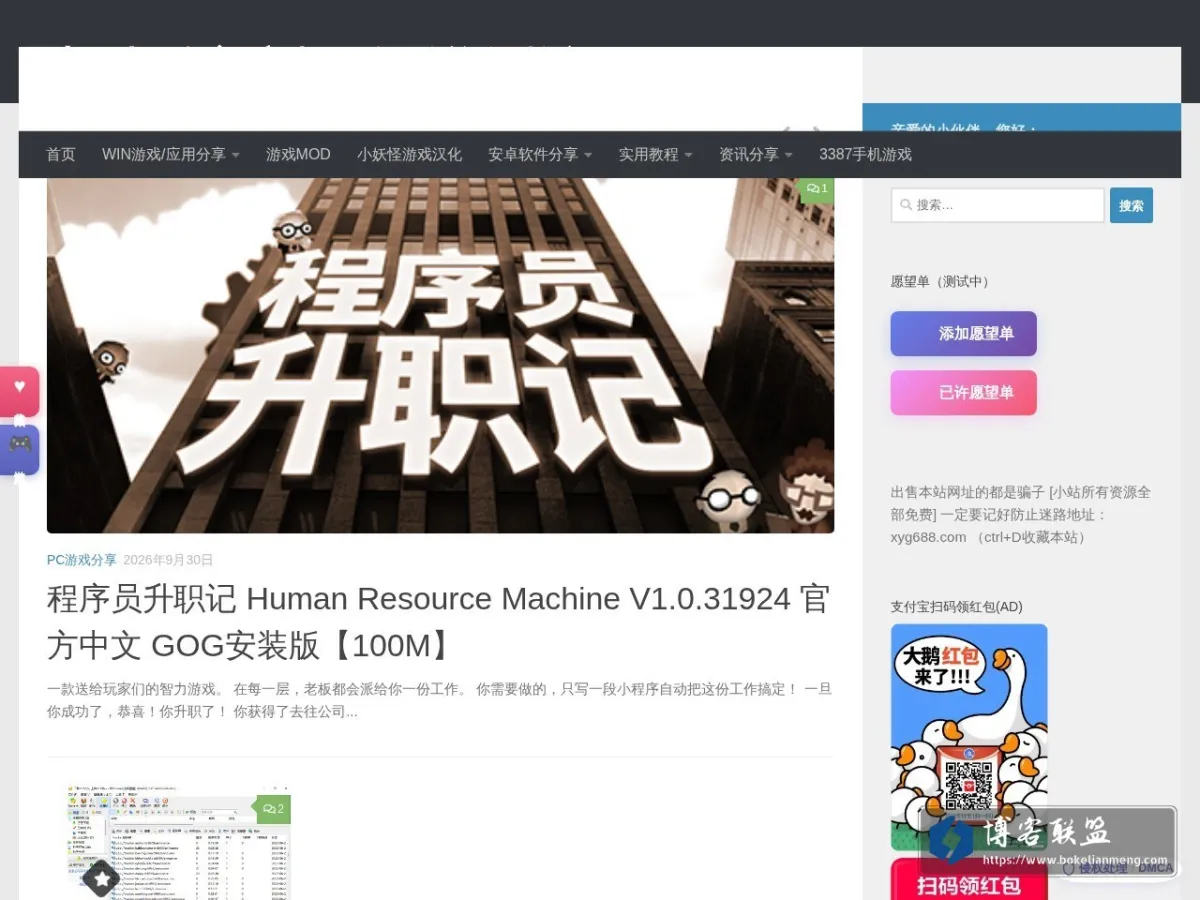Image resolution: width=1200 pixels, height=900 pixels.
Task: Open the 实用教程 menu
Action: coord(655,154)
